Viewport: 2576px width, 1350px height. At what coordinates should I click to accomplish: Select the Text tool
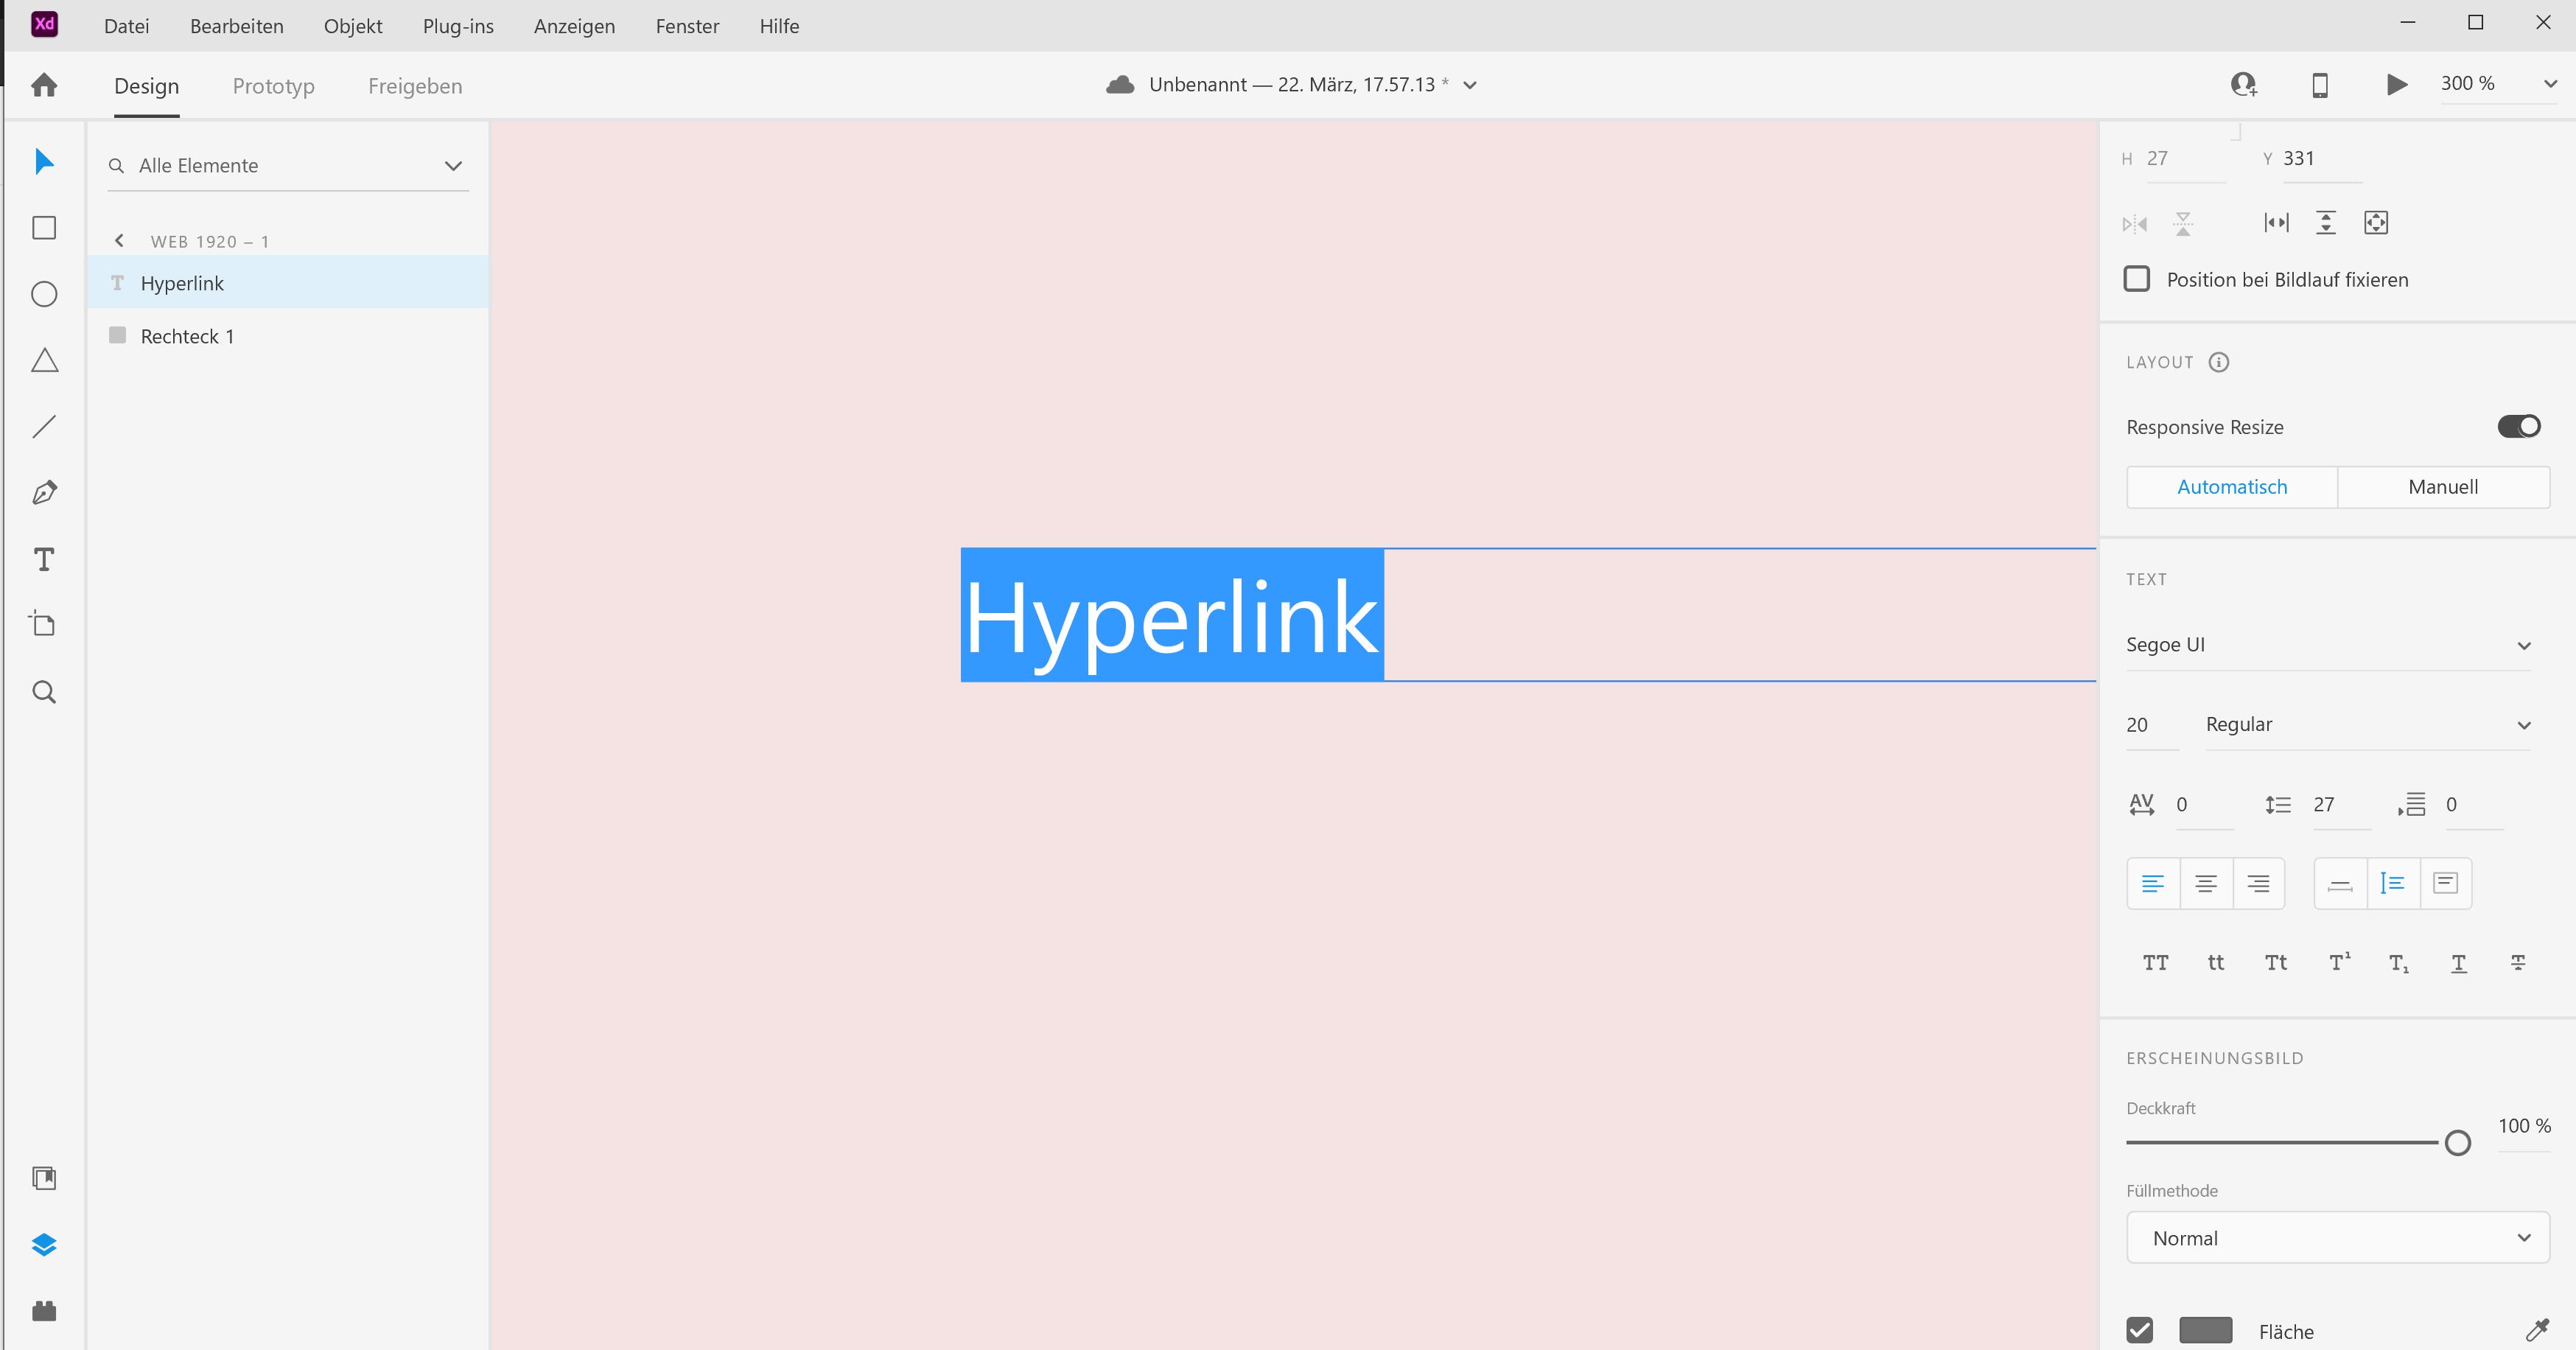(43, 559)
